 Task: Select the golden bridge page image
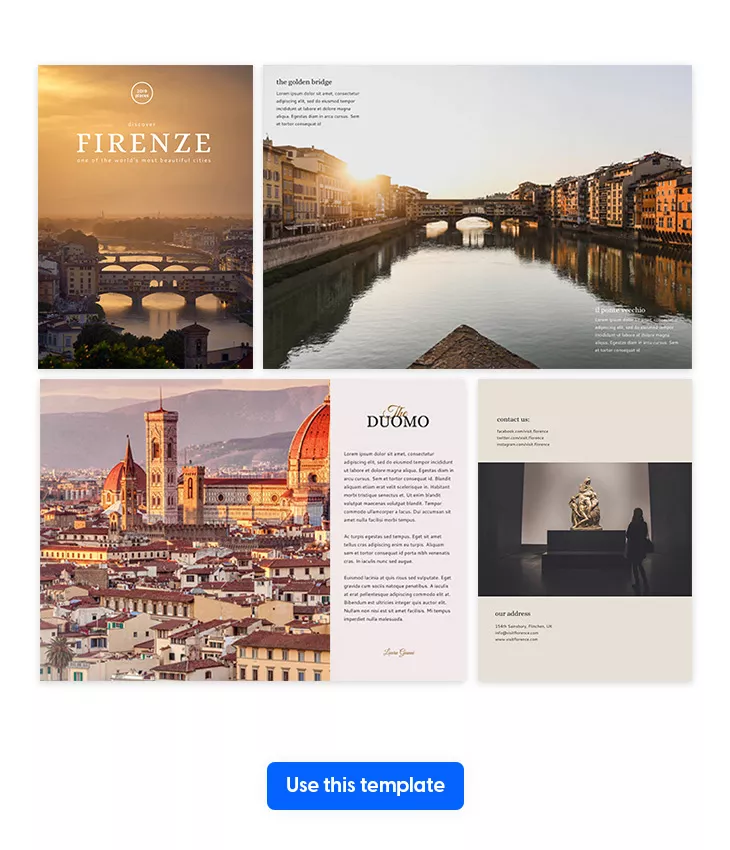477,217
